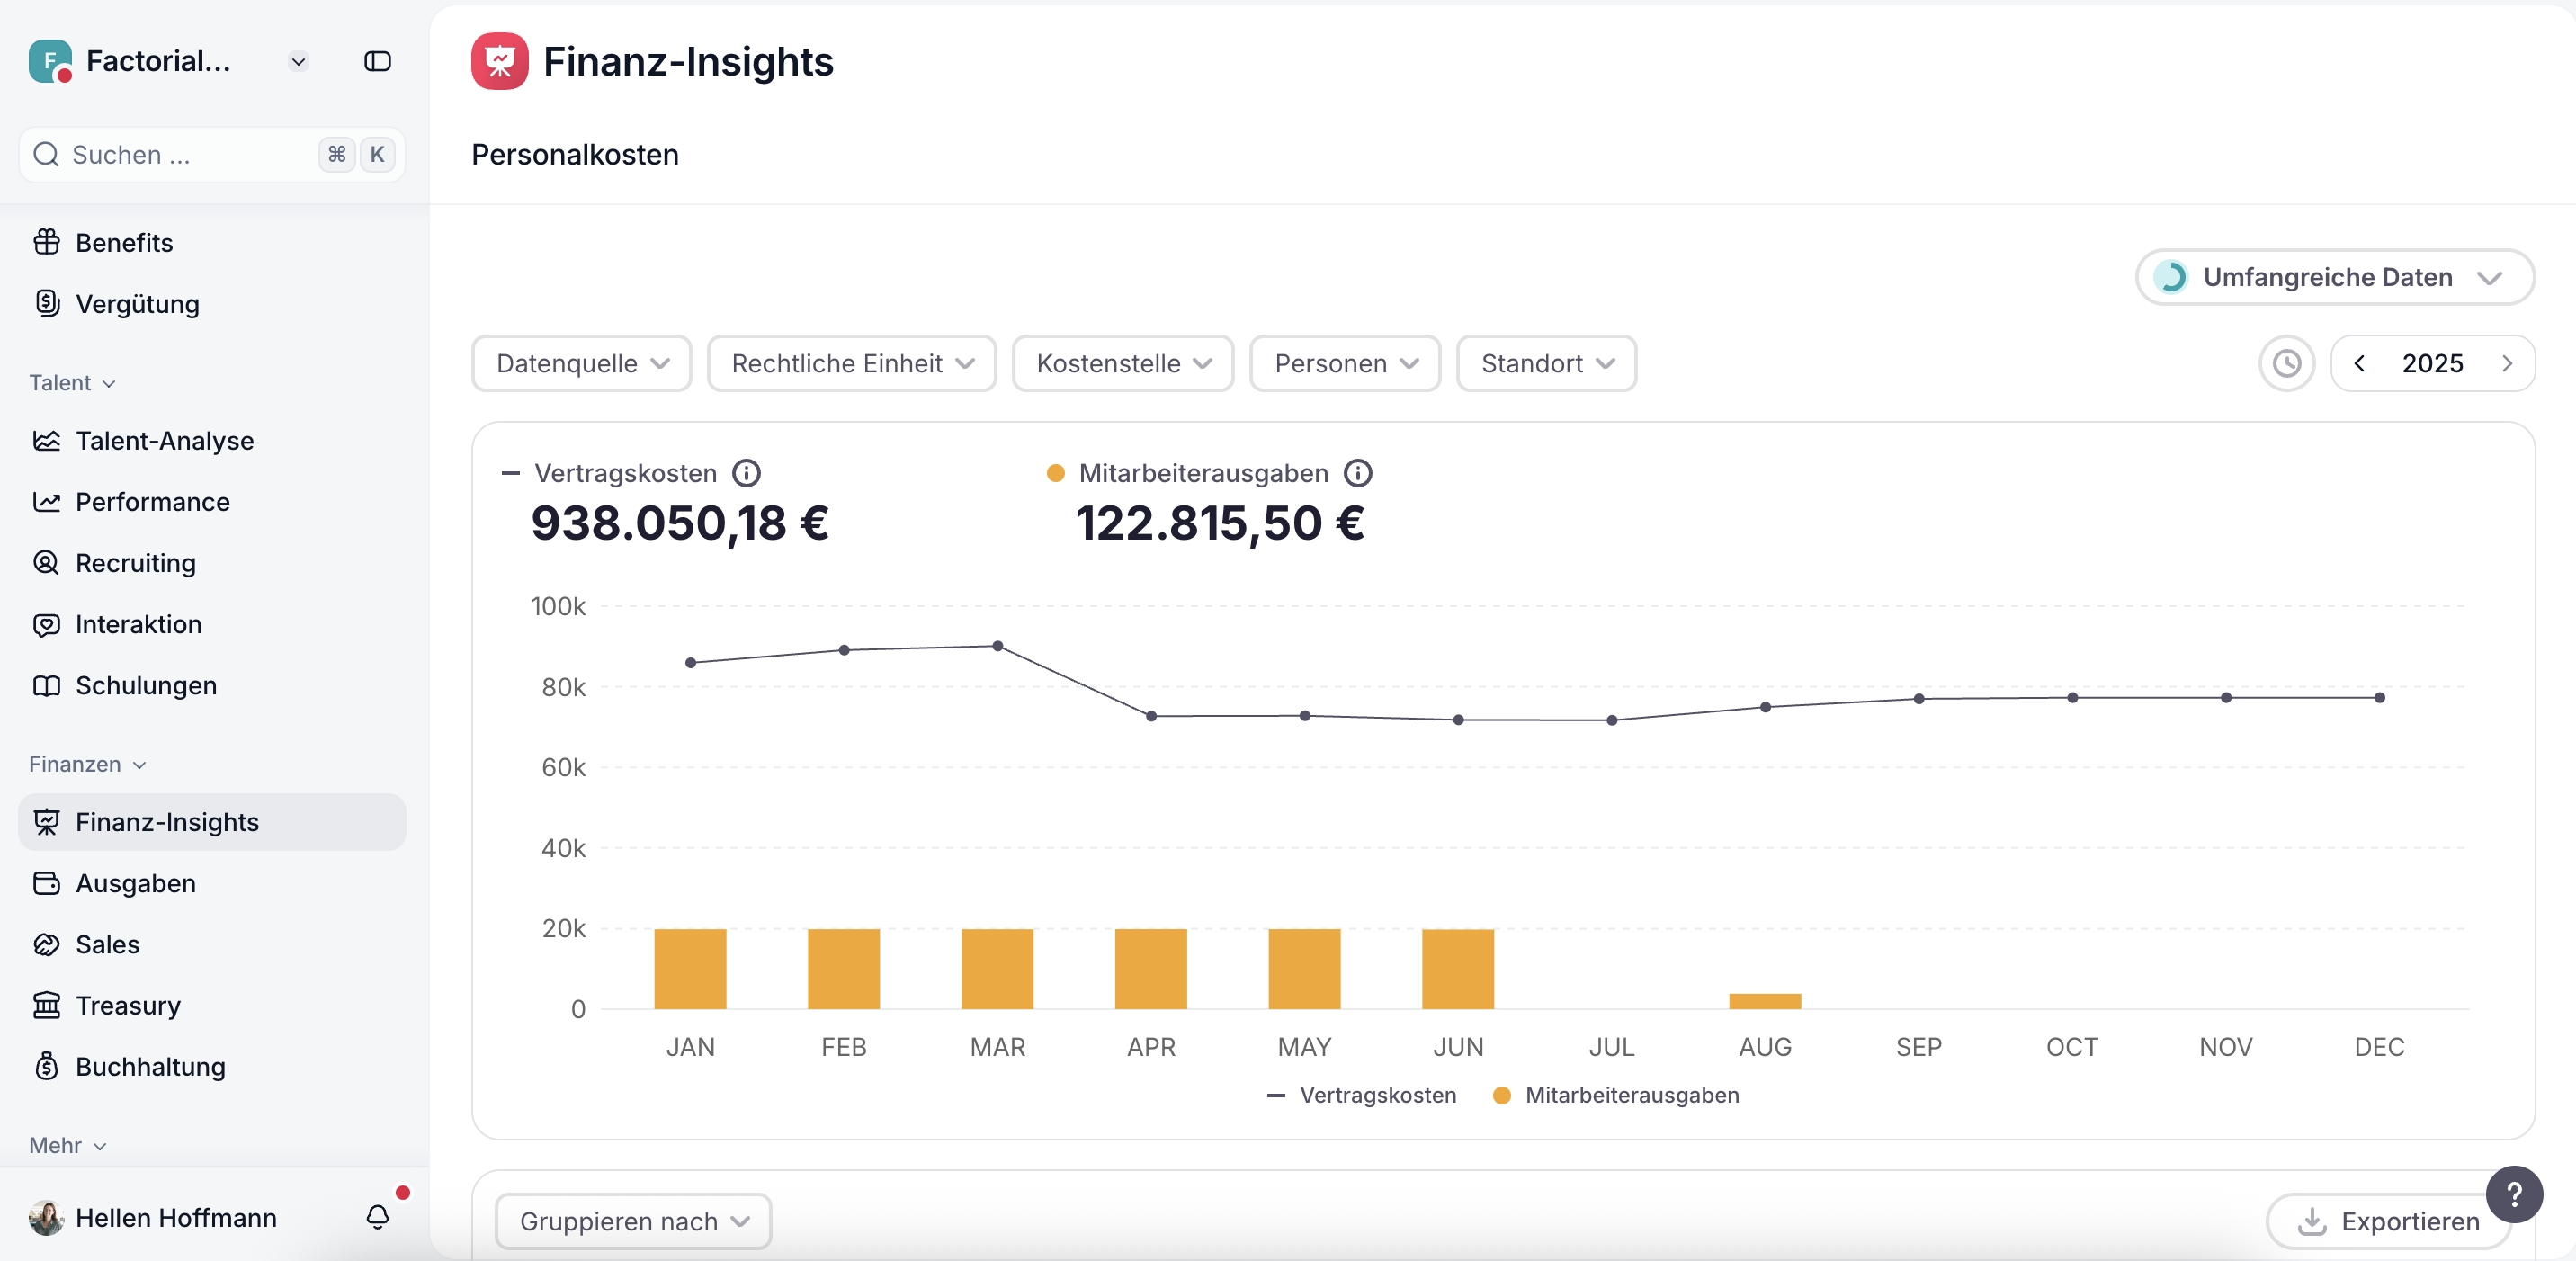Click the March Mitarbeiterausgaben orange bar

point(997,968)
